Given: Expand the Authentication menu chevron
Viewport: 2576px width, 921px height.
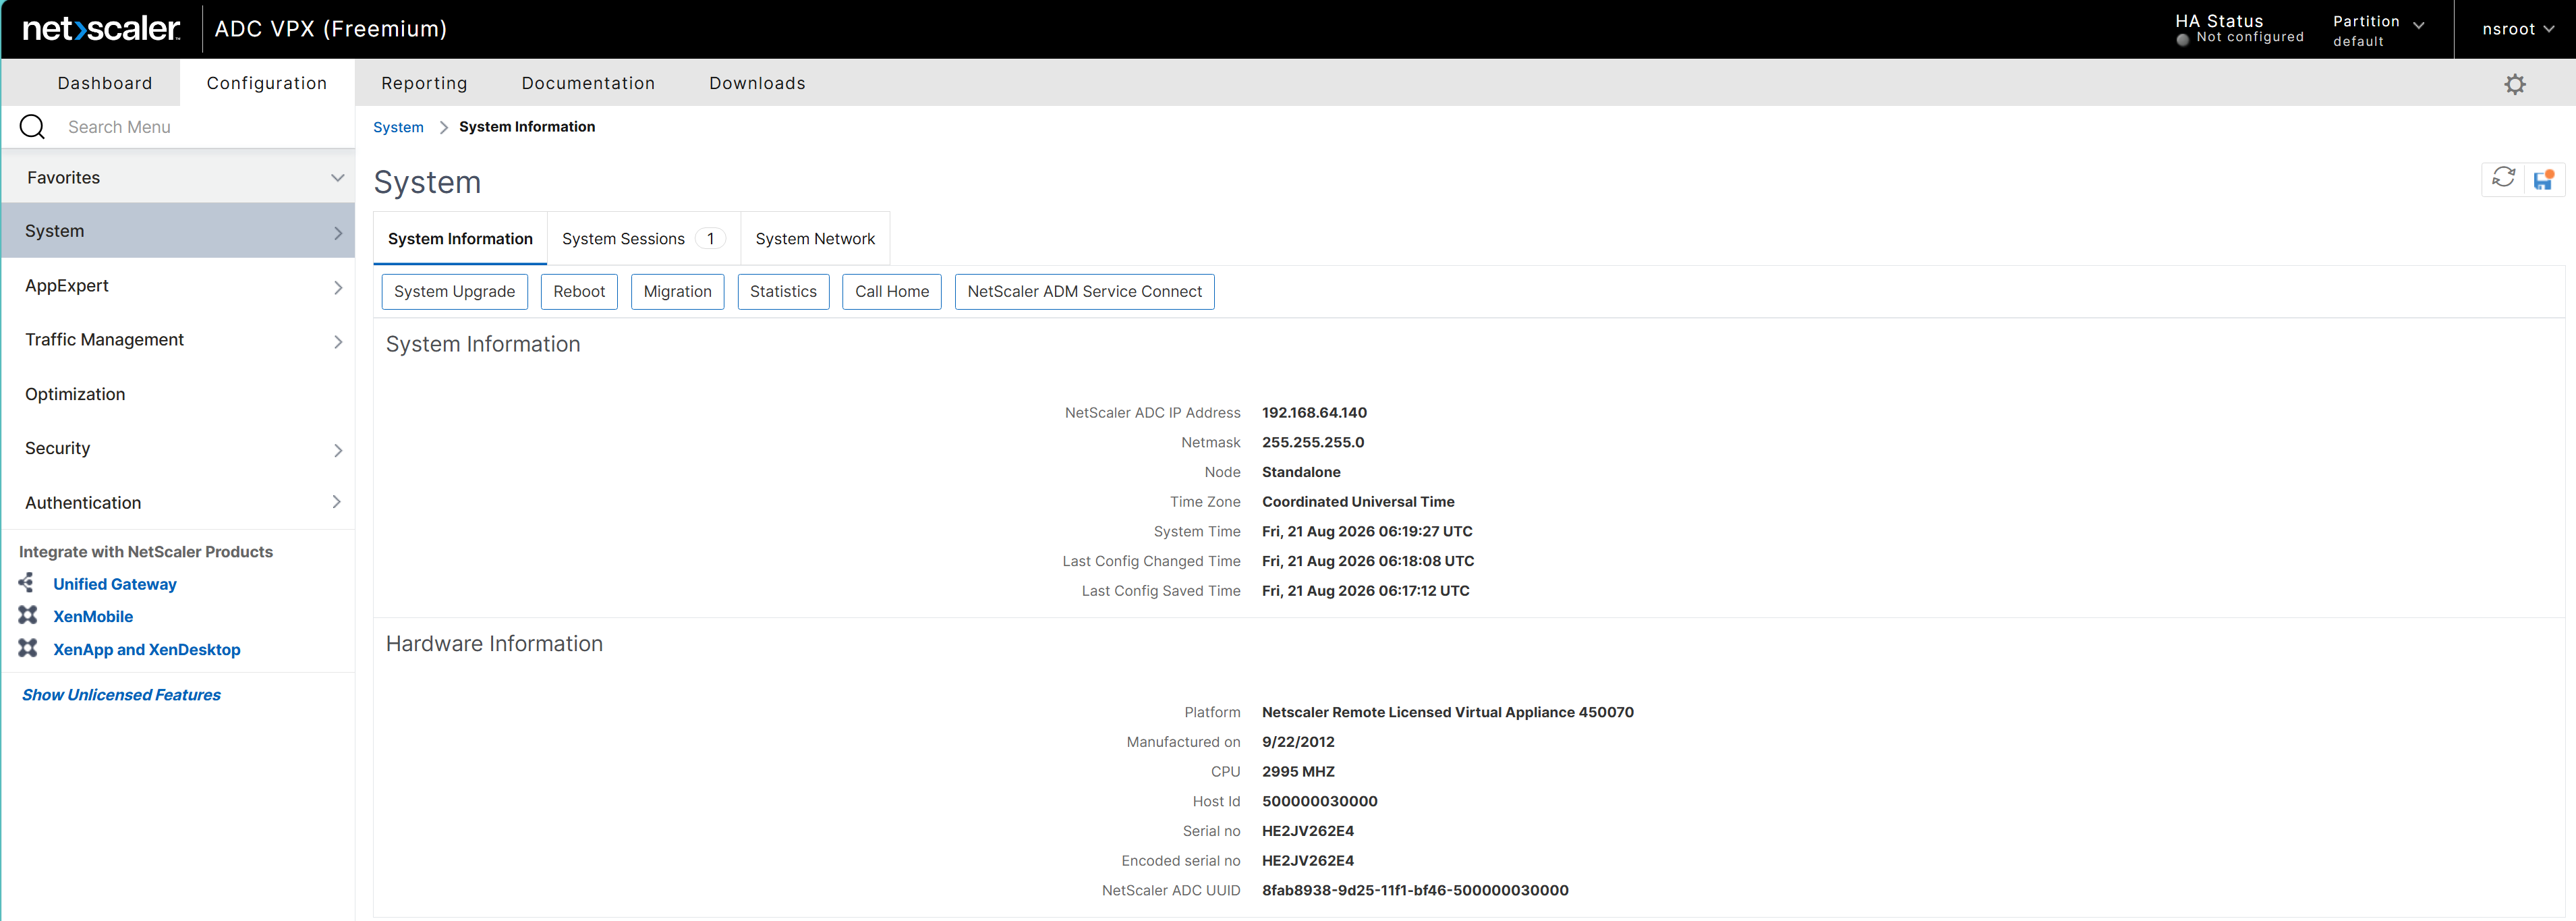Looking at the screenshot, I should [x=337, y=502].
